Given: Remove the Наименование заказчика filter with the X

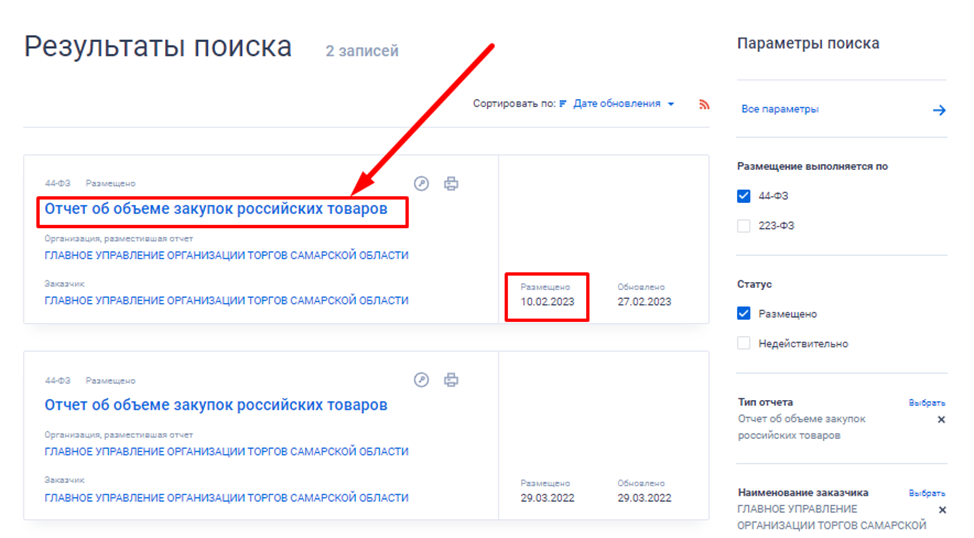Looking at the screenshot, I should [940, 525].
